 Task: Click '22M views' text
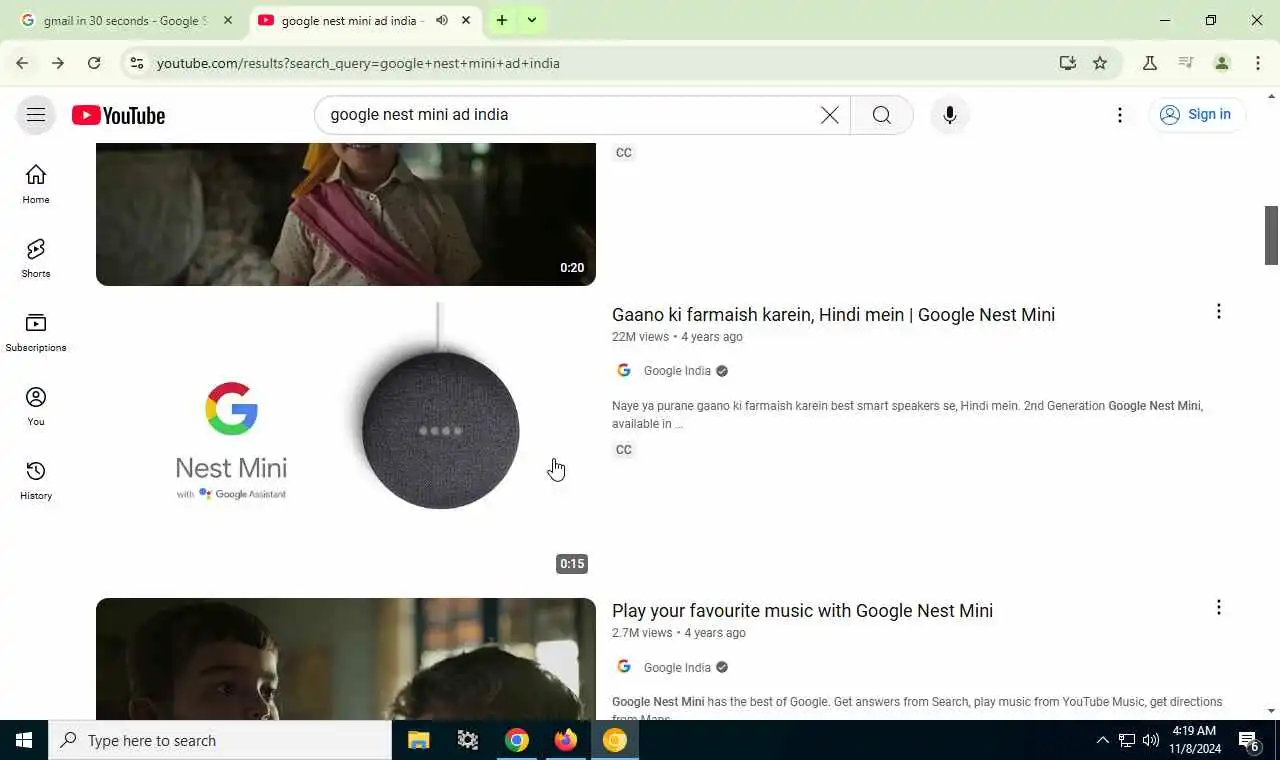pos(640,337)
